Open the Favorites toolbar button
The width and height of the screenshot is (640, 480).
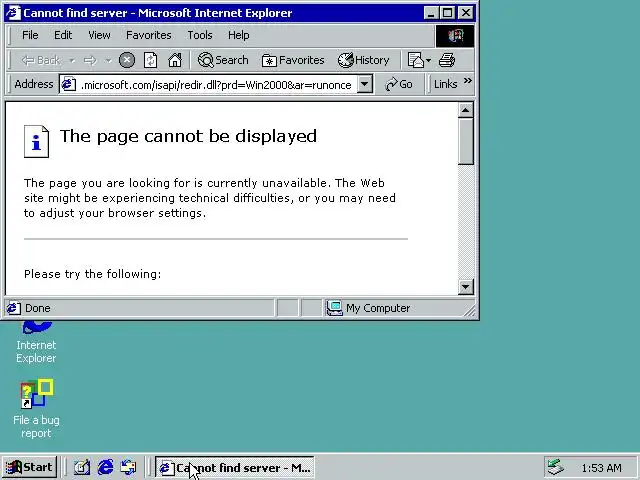(x=293, y=60)
